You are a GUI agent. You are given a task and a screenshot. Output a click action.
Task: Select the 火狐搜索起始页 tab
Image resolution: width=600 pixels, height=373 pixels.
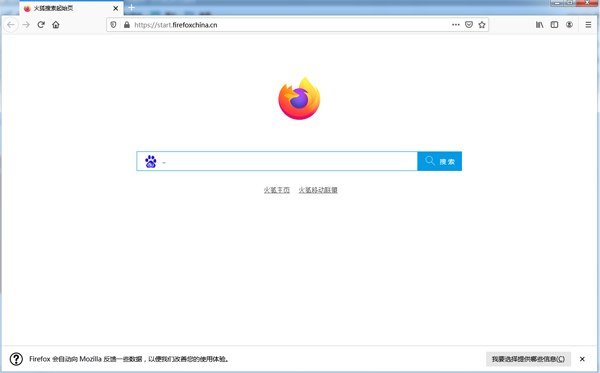tap(71, 8)
